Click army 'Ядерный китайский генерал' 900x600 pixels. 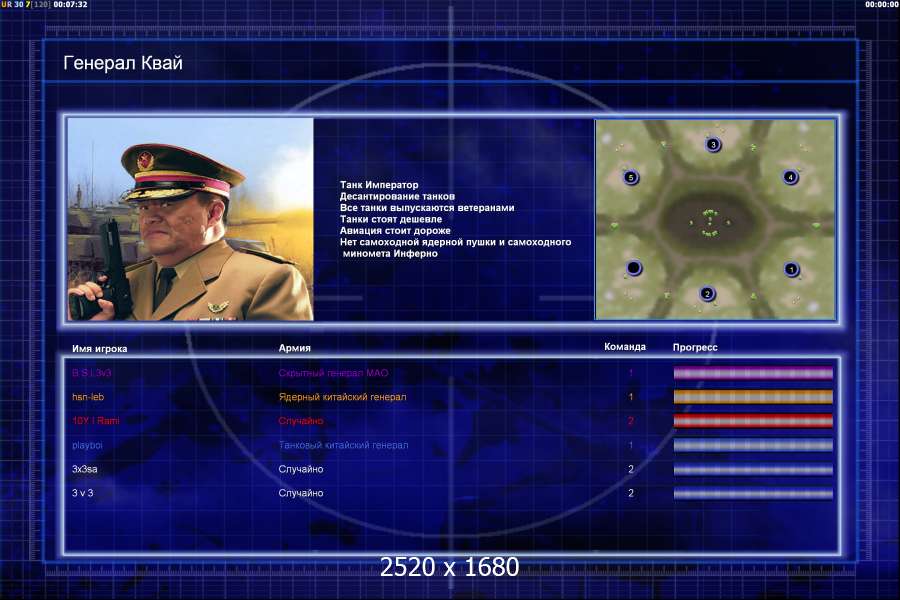(x=343, y=397)
